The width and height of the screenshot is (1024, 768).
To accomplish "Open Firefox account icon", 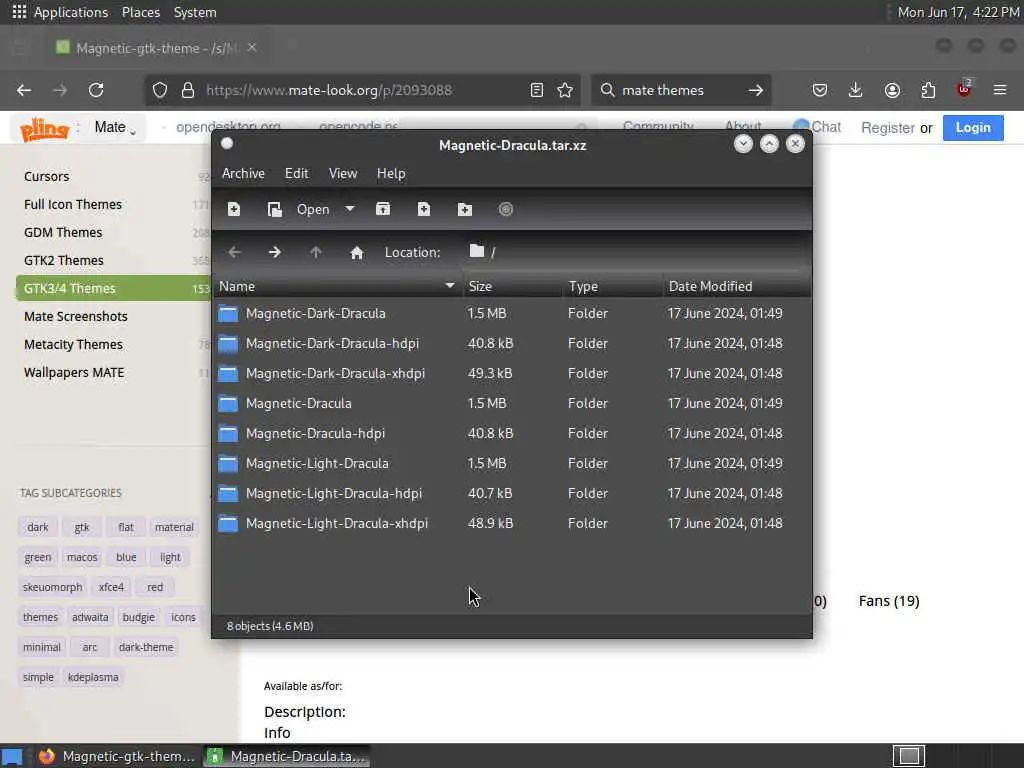I will 892,90.
